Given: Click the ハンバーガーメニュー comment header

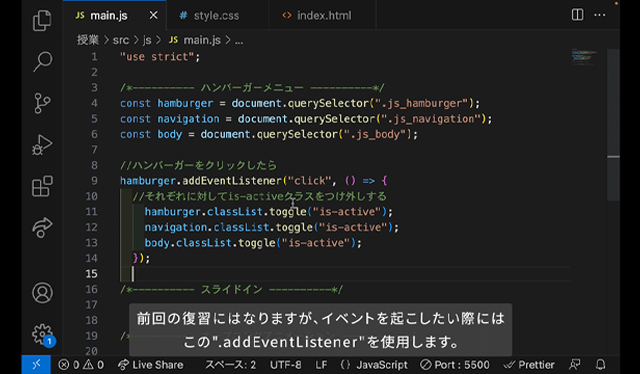Looking at the screenshot, I should (x=252, y=88).
